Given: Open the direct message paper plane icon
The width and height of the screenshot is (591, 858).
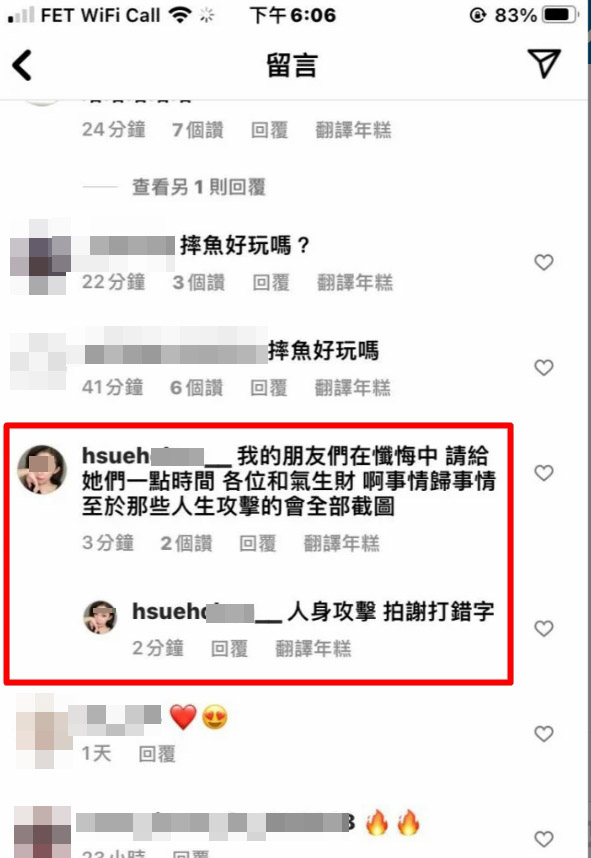Looking at the screenshot, I should (543, 63).
